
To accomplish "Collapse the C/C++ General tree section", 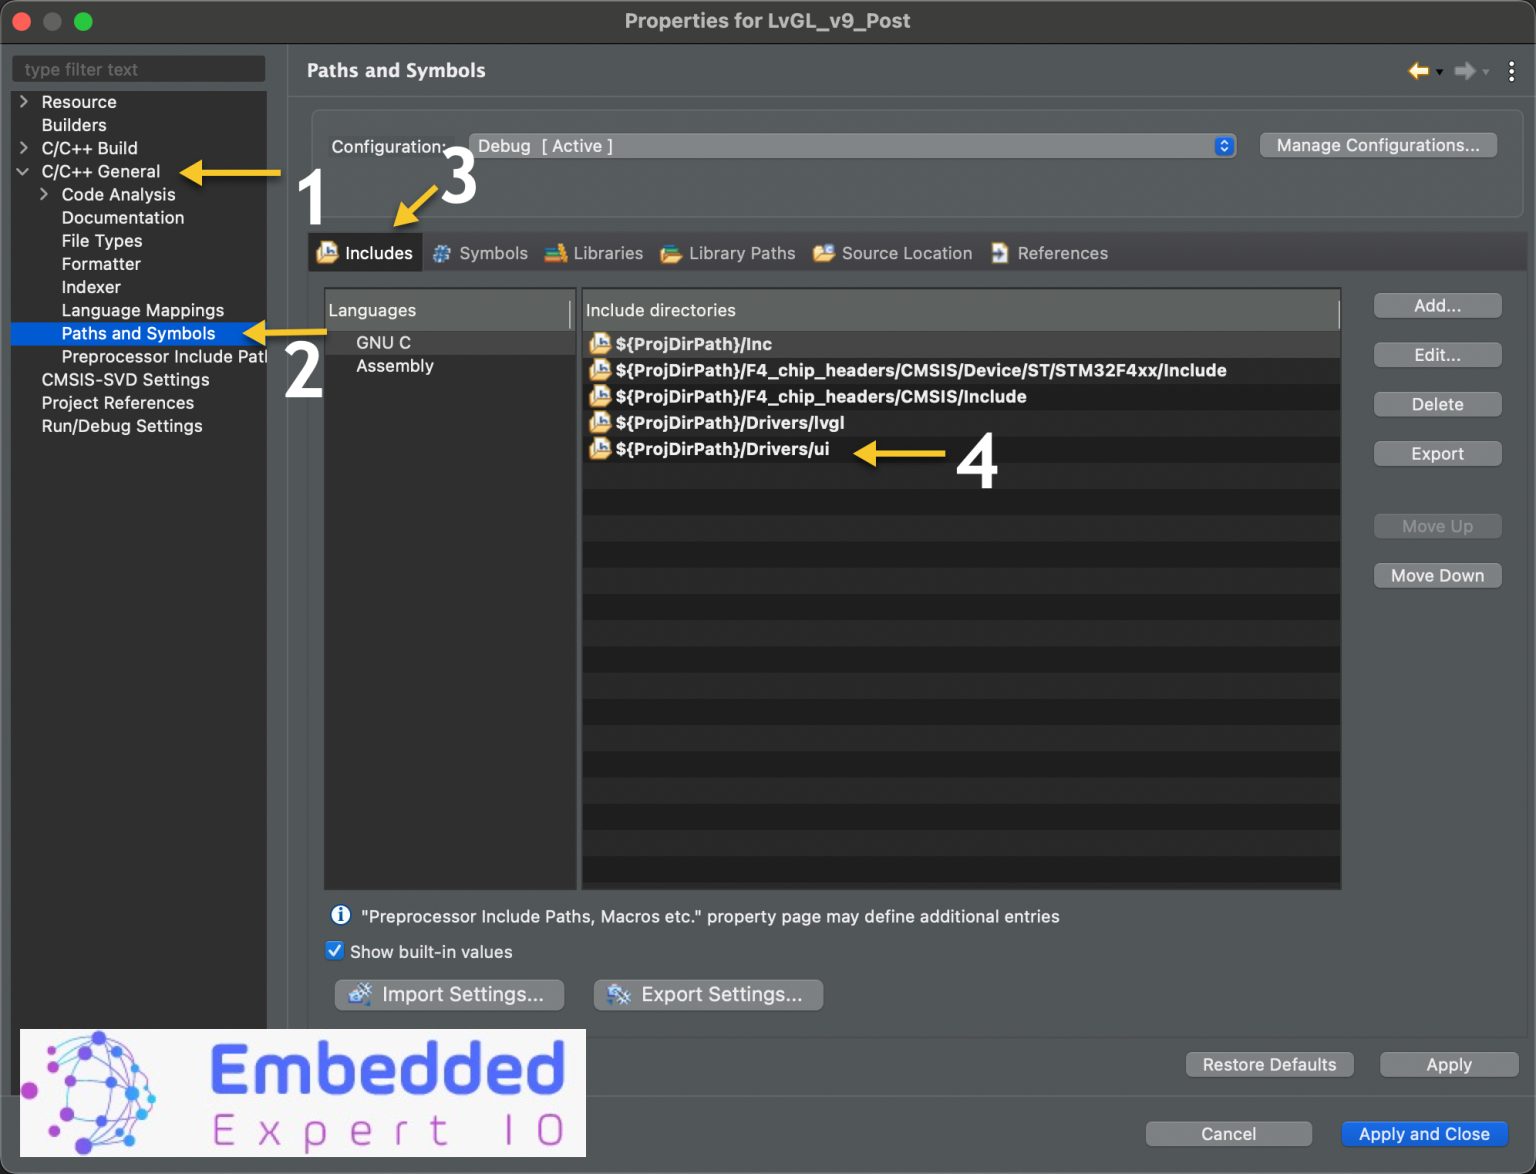I will pos(22,171).
